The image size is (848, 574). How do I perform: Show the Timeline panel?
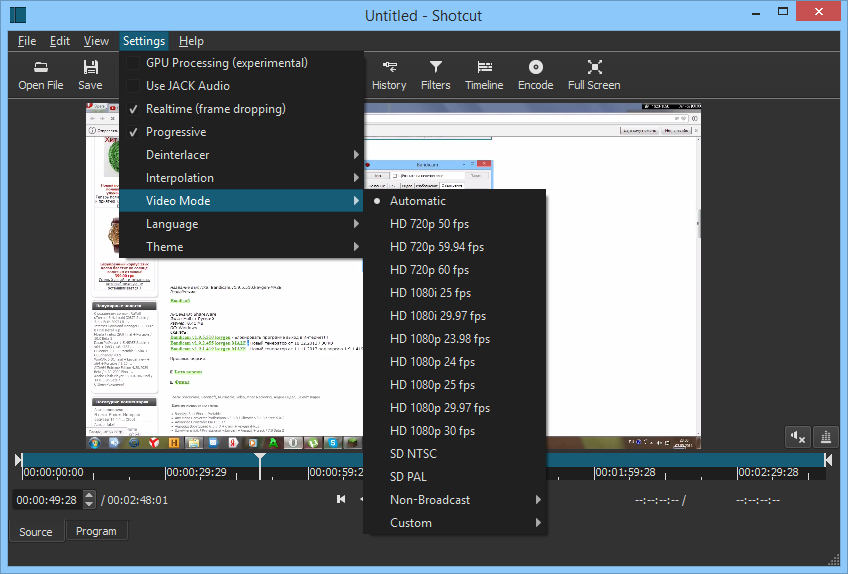click(x=484, y=75)
